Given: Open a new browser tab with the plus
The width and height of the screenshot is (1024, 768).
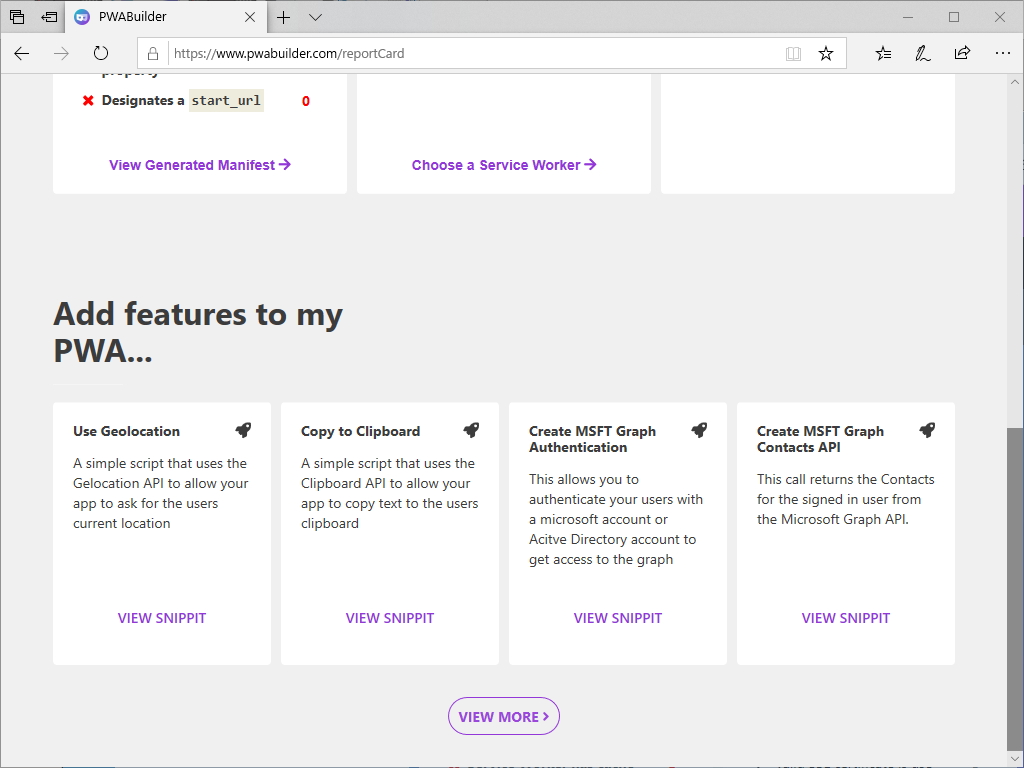Looking at the screenshot, I should click(x=283, y=17).
